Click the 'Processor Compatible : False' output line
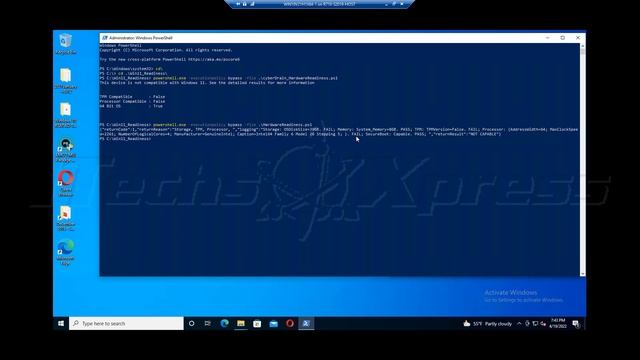This screenshot has width=640, height=360. click(132, 101)
